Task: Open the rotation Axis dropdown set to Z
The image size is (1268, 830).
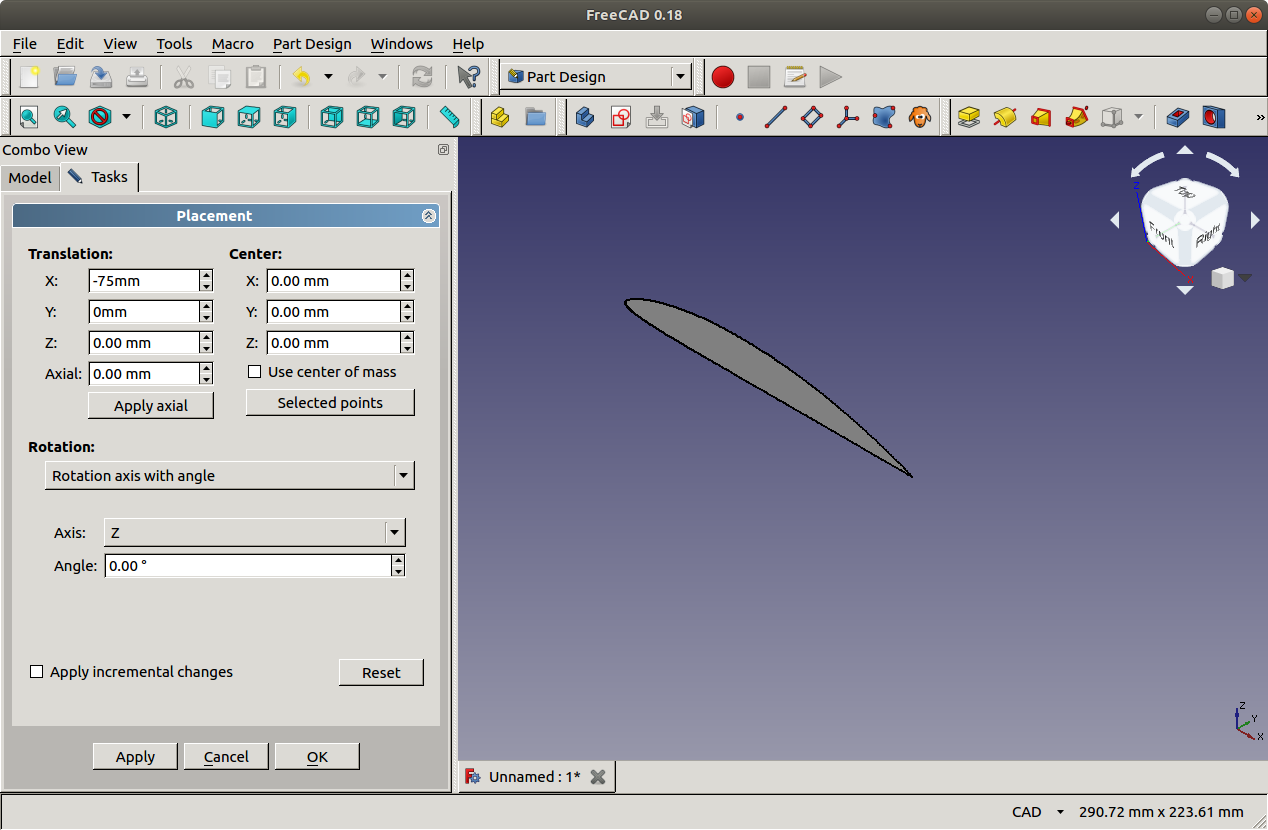Action: point(255,533)
